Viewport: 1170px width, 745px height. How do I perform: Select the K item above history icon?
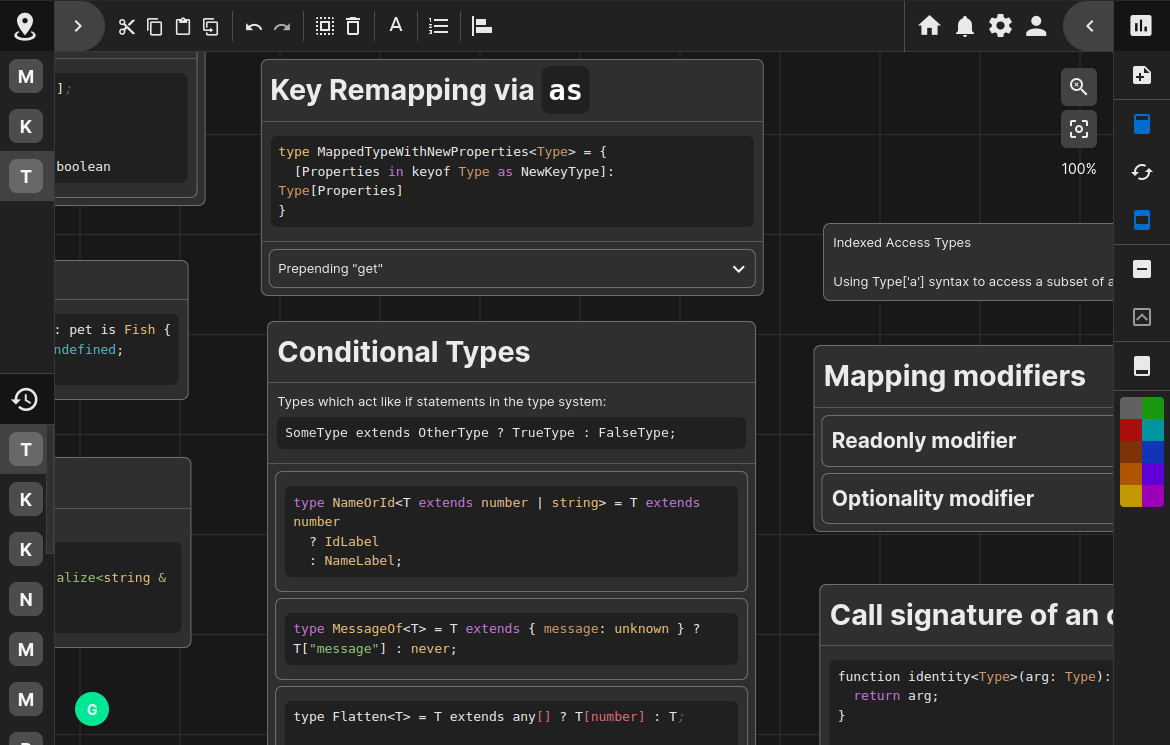[25, 126]
